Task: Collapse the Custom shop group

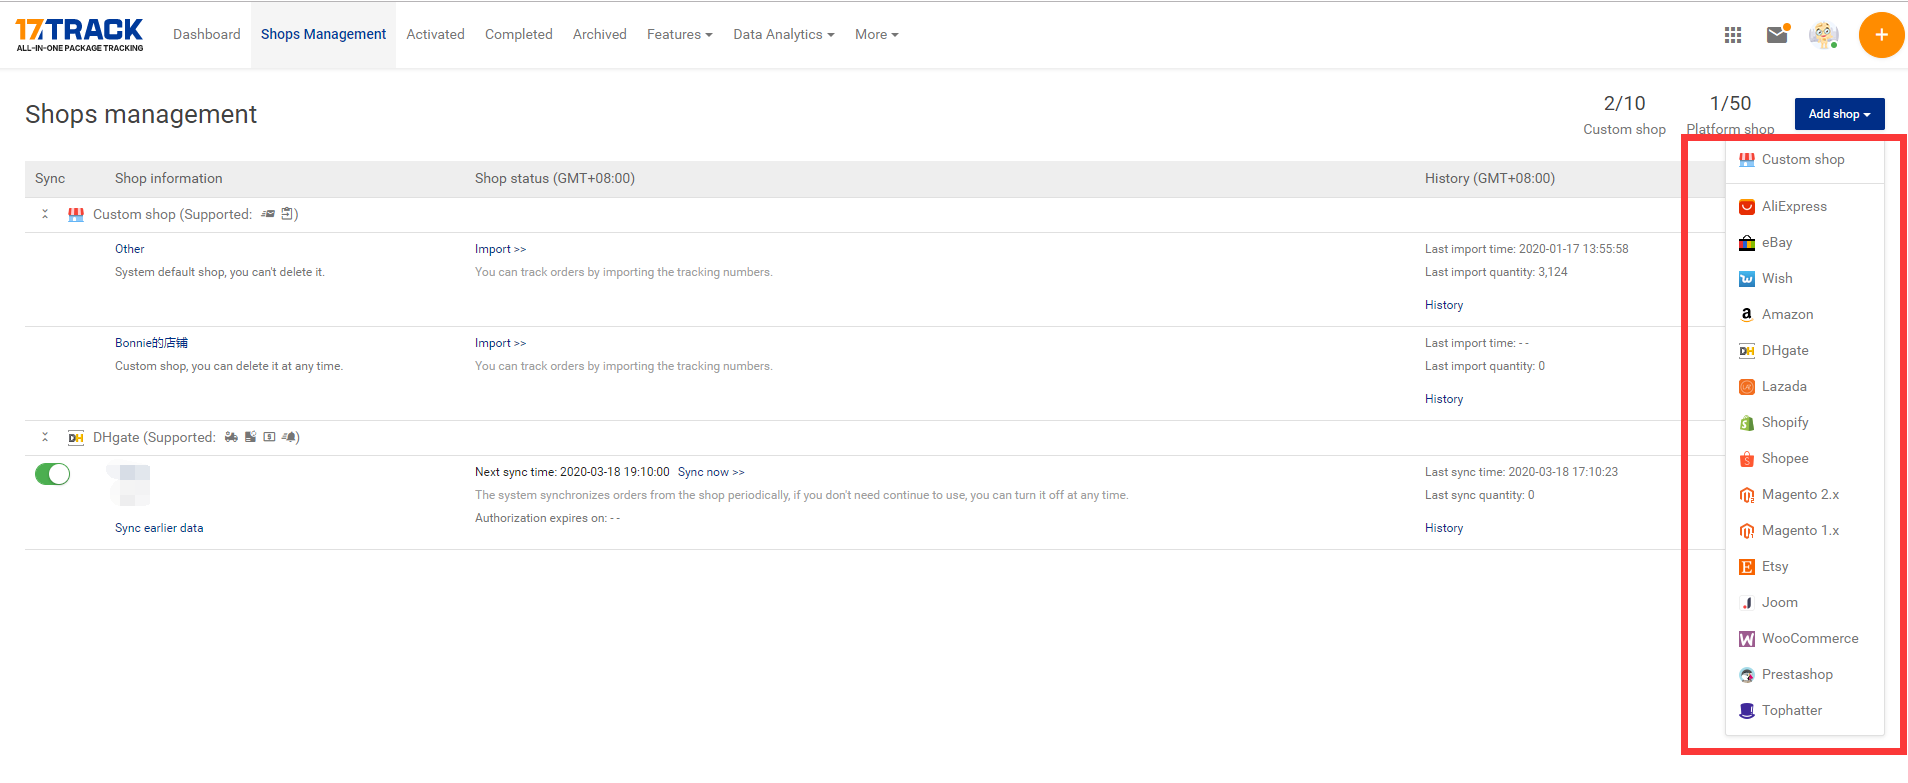Action: click(x=45, y=214)
